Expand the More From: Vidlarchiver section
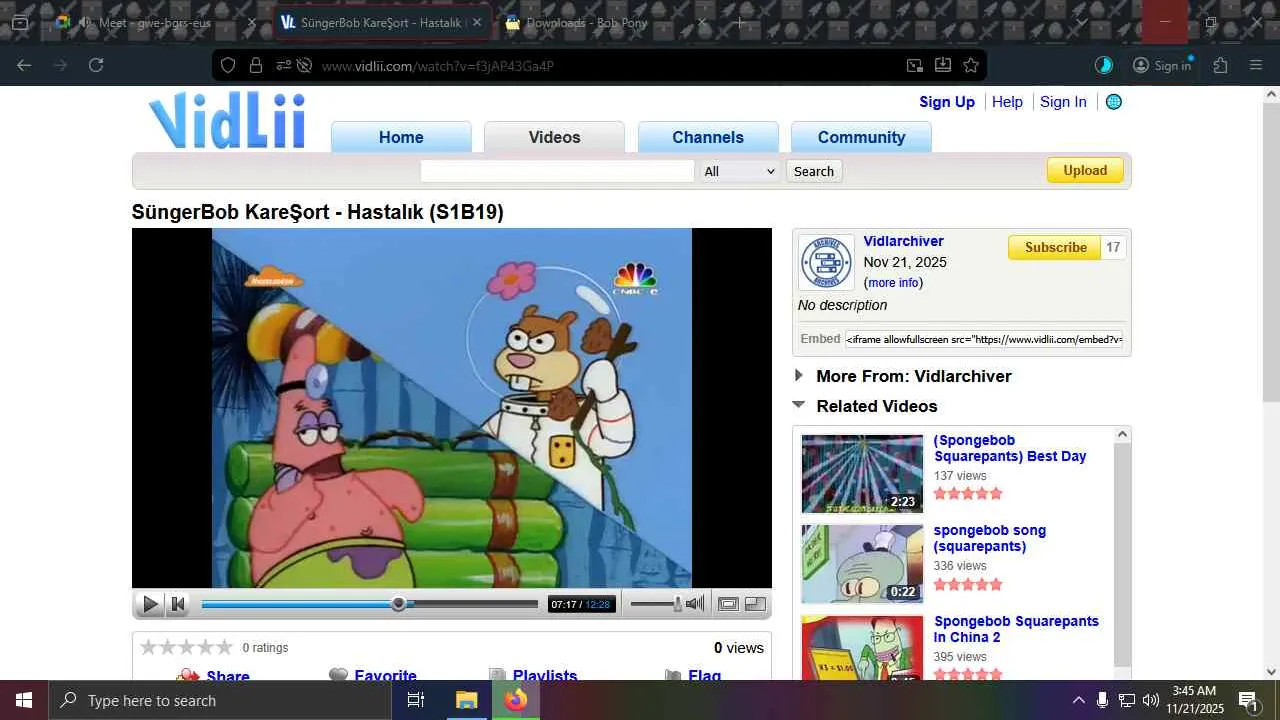 (799, 376)
